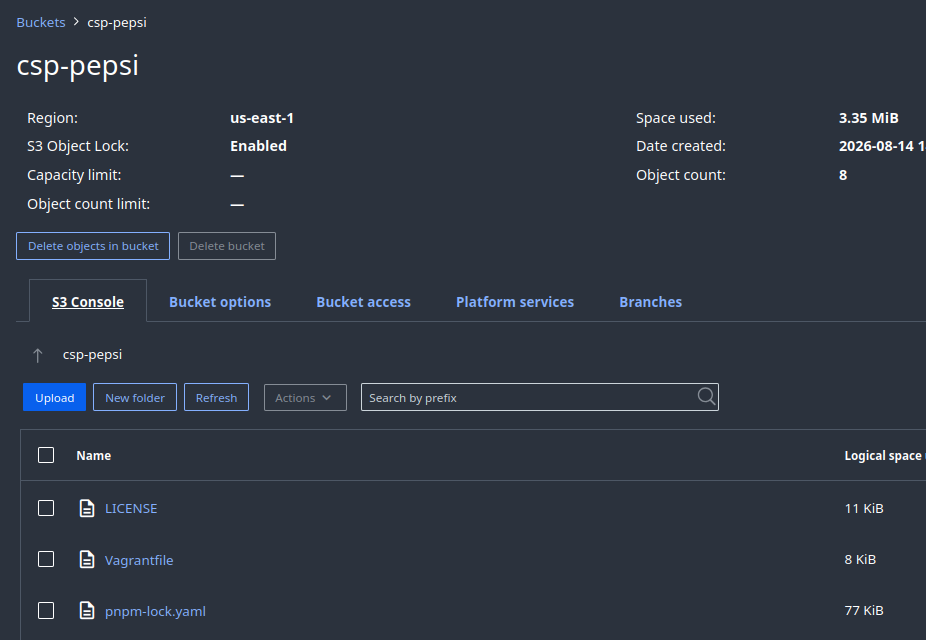Select the us-east-1 region value

(262, 118)
